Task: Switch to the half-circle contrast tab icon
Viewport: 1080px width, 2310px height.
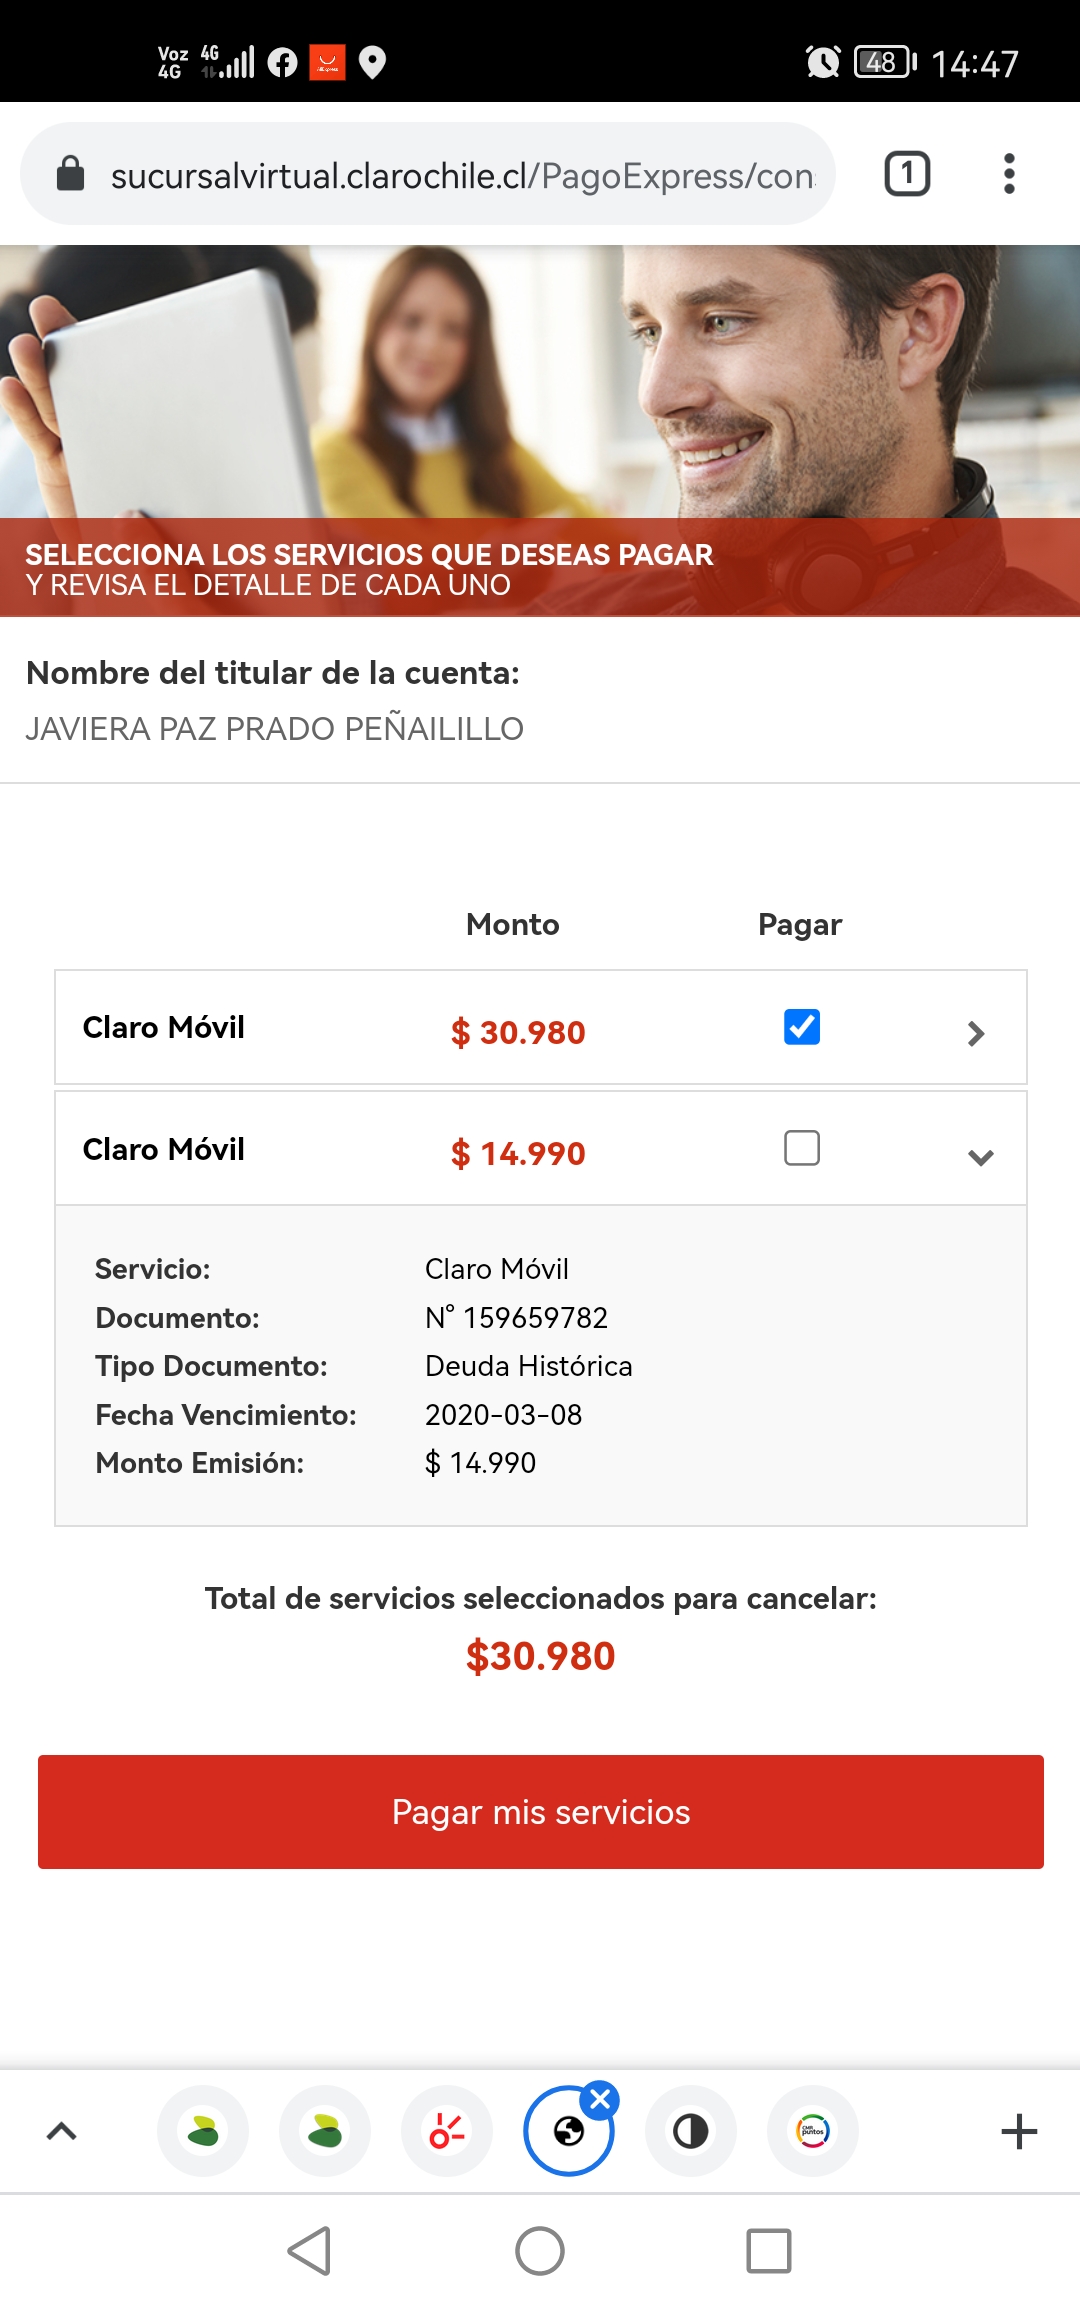Action: (x=691, y=2131)
